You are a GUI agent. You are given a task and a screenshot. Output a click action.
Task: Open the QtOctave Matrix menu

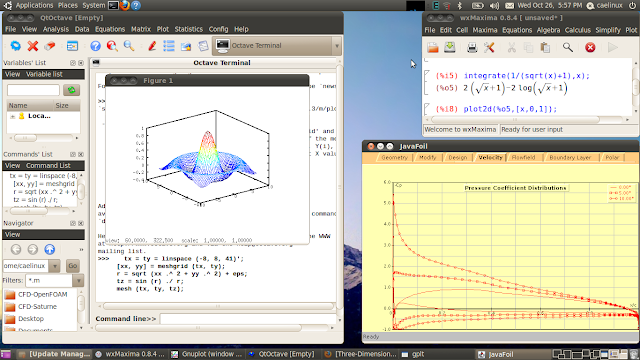click(x=141, y=29)
